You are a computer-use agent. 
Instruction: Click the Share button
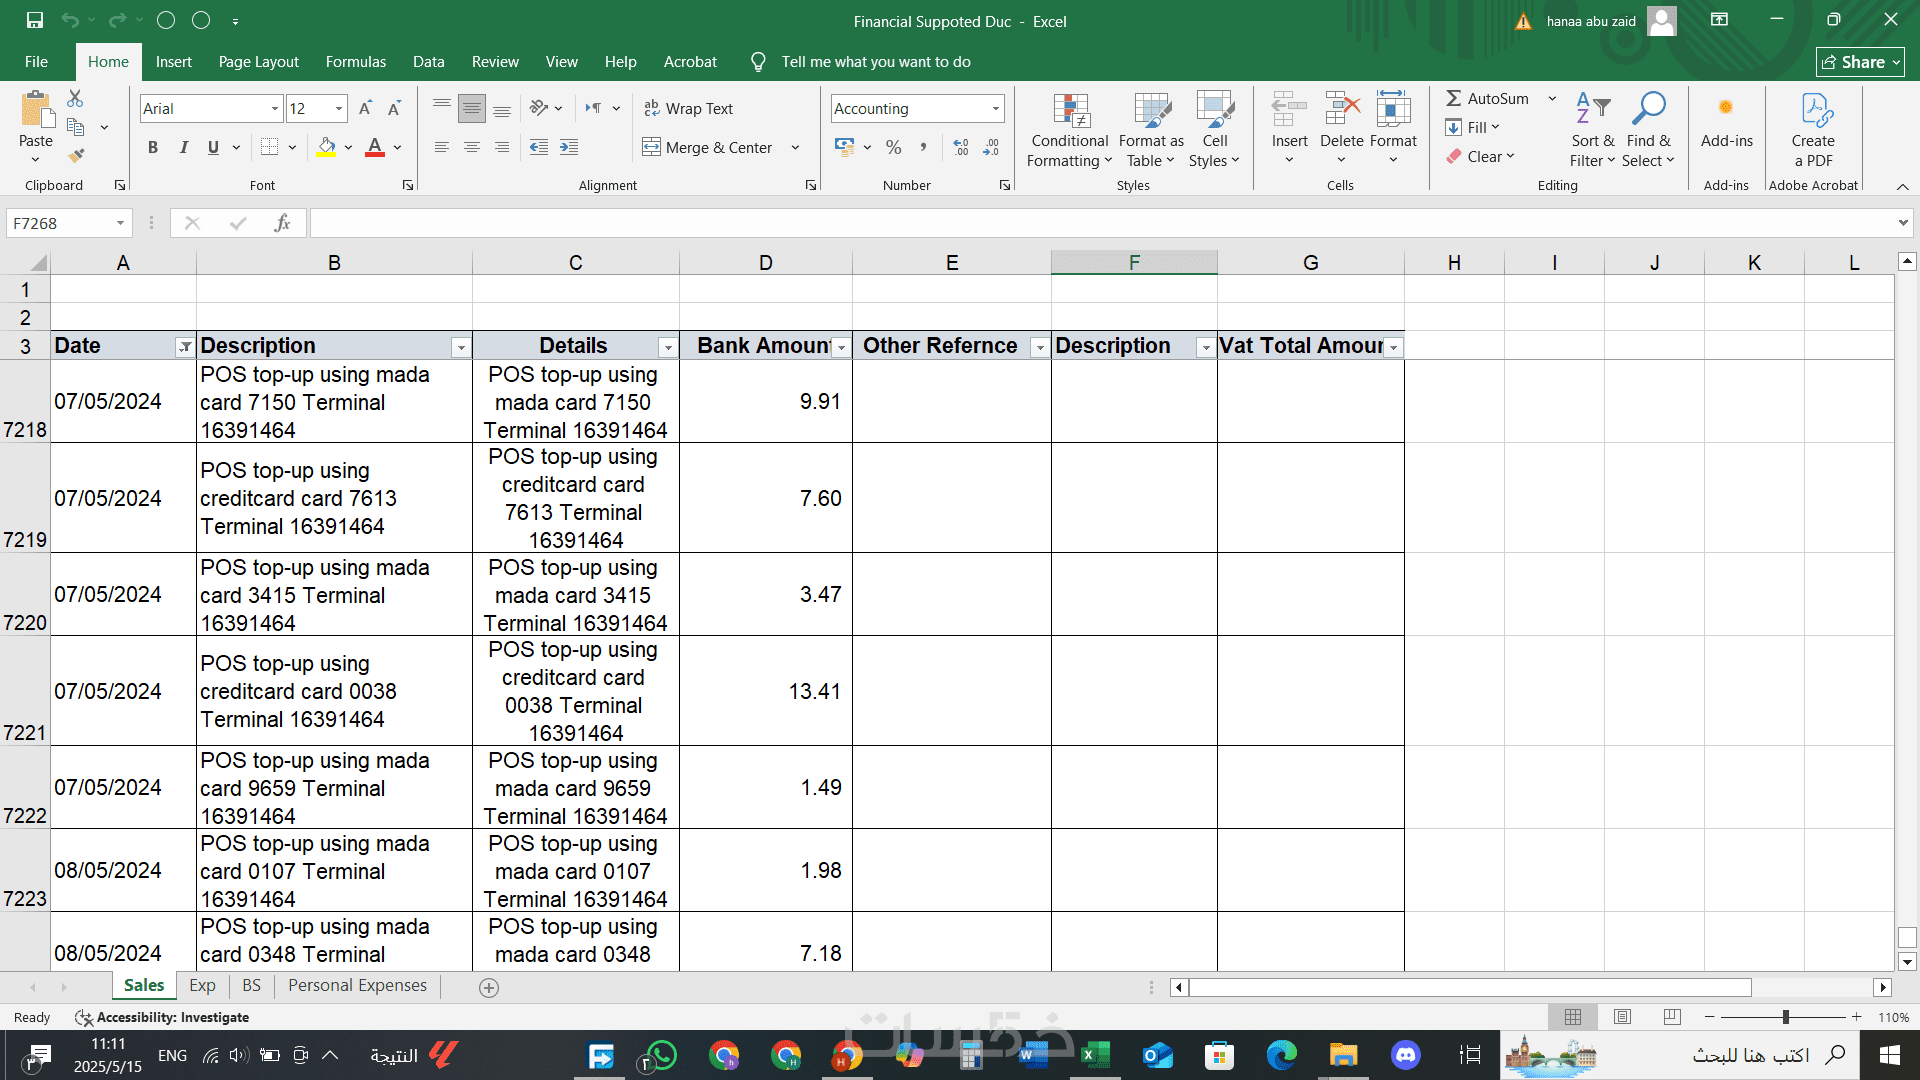1859,62
